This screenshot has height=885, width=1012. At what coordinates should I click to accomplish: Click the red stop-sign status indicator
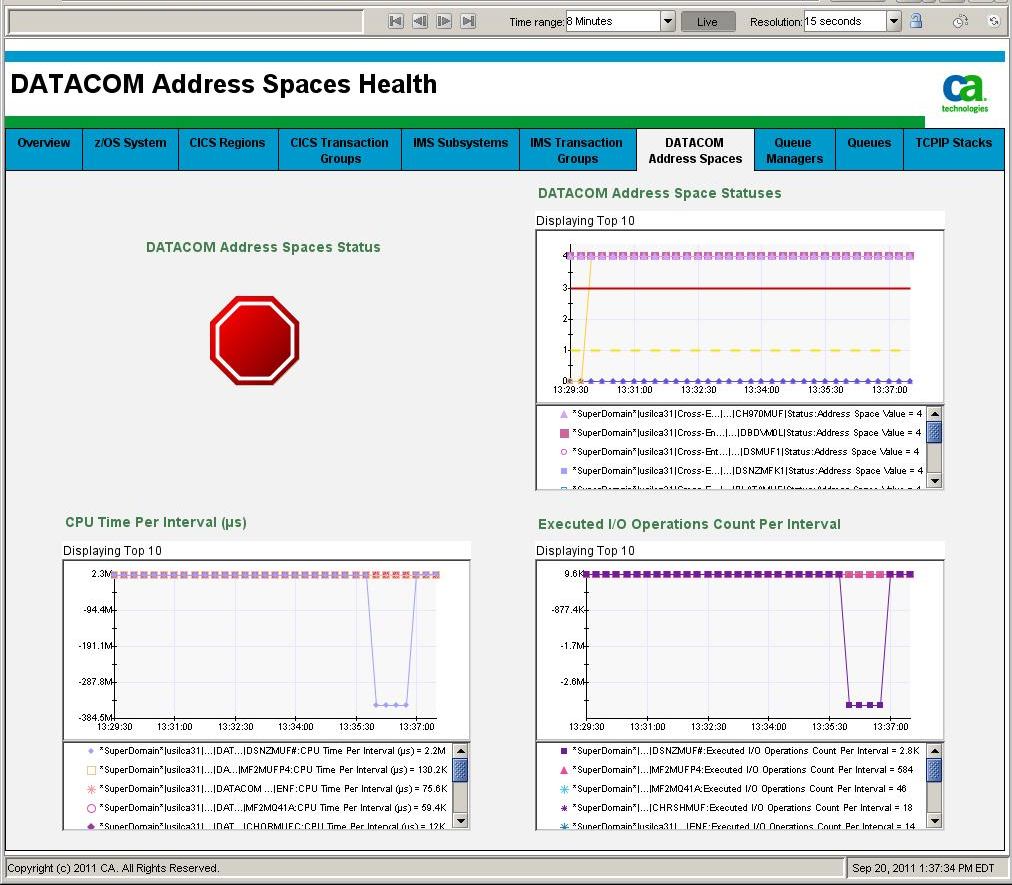[x=254, y=340]
